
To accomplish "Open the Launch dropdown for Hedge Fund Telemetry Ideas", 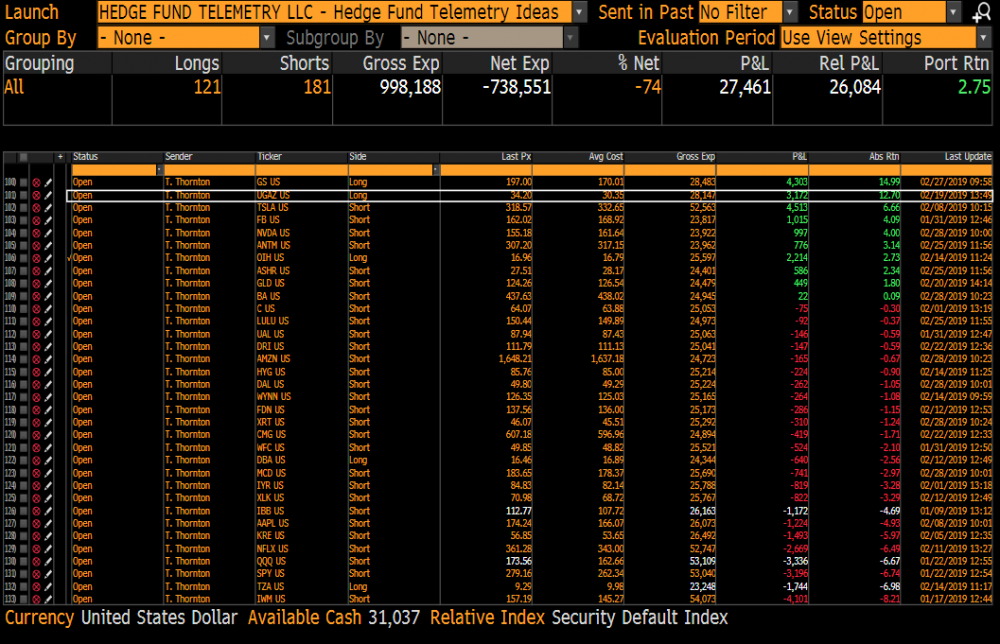I will (579, 12).
